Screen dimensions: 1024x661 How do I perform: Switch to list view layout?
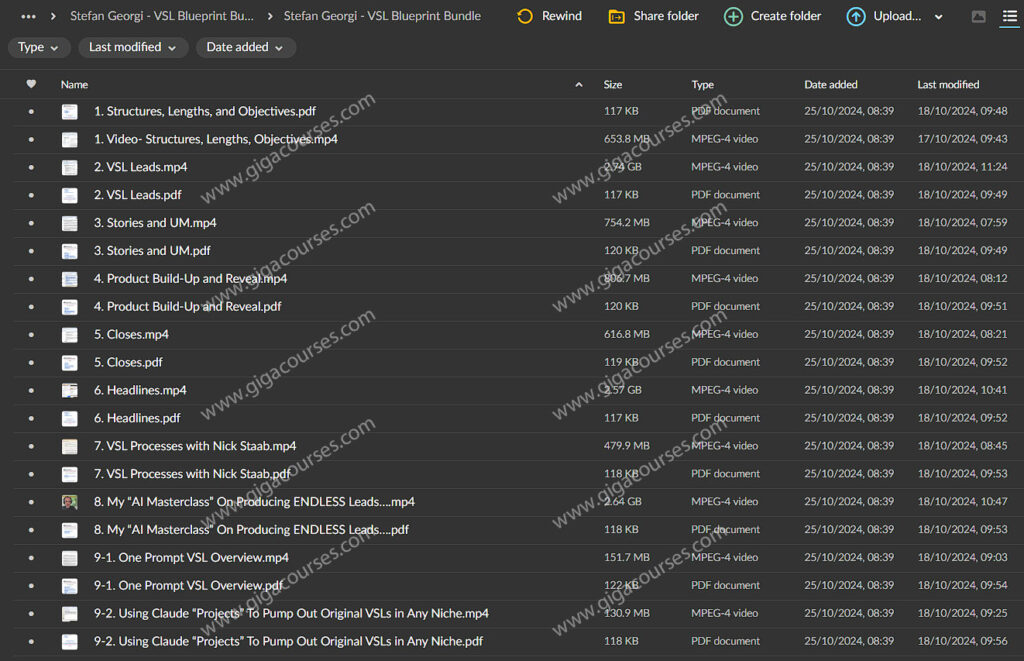coord(1009,17)
